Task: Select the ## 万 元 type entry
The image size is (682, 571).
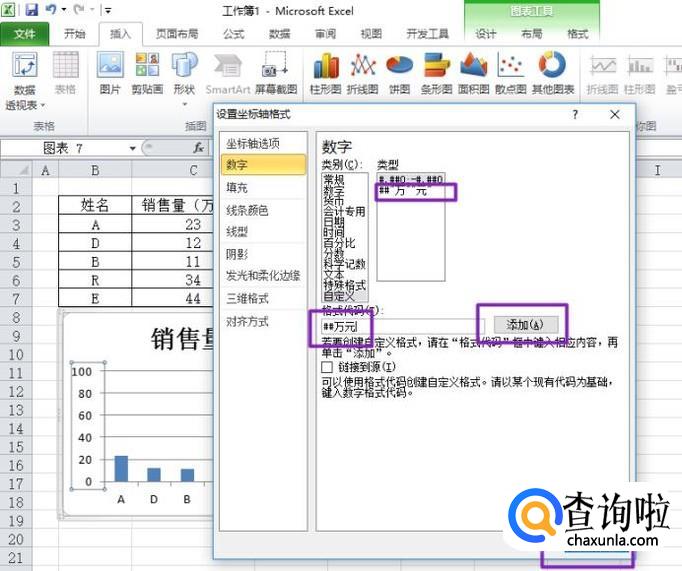Action: pos(411,190)
